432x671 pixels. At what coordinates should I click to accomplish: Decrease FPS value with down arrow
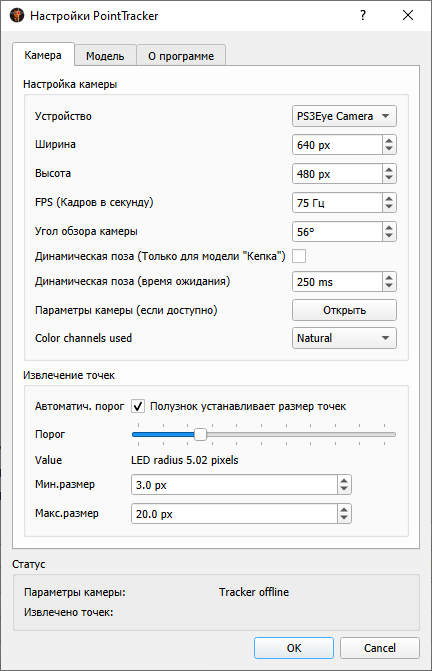(389, 207)
